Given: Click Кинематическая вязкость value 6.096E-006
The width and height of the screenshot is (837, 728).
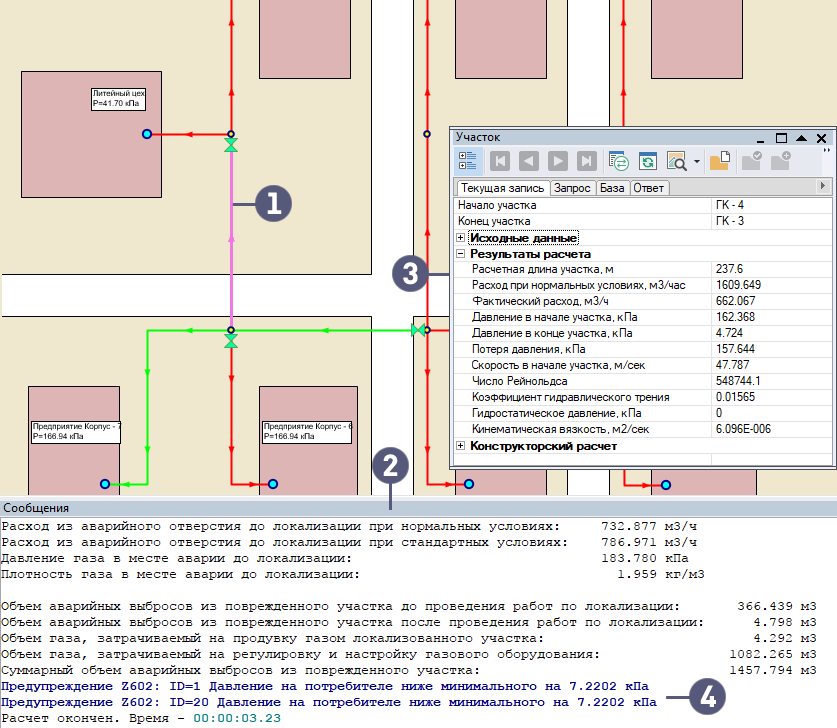Looking at the screenshot, I should 743,429.
